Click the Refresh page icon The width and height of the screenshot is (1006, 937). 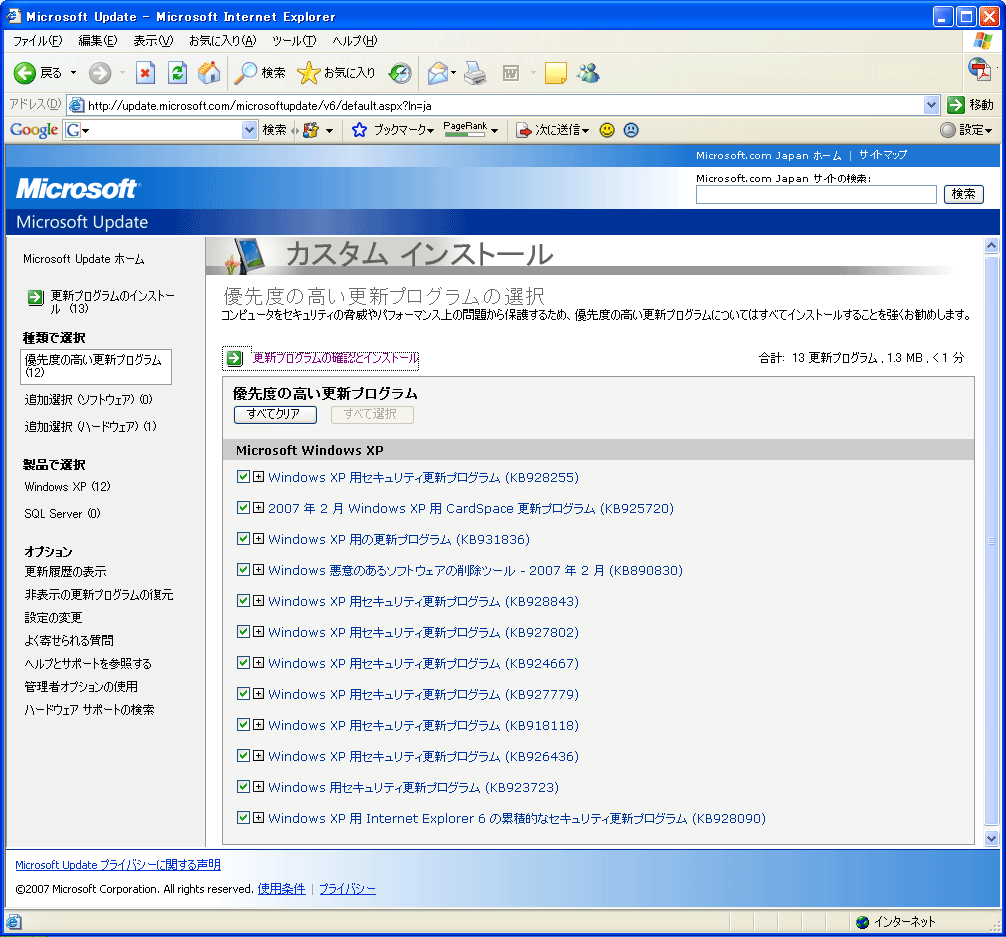click(x=177, y=73)
